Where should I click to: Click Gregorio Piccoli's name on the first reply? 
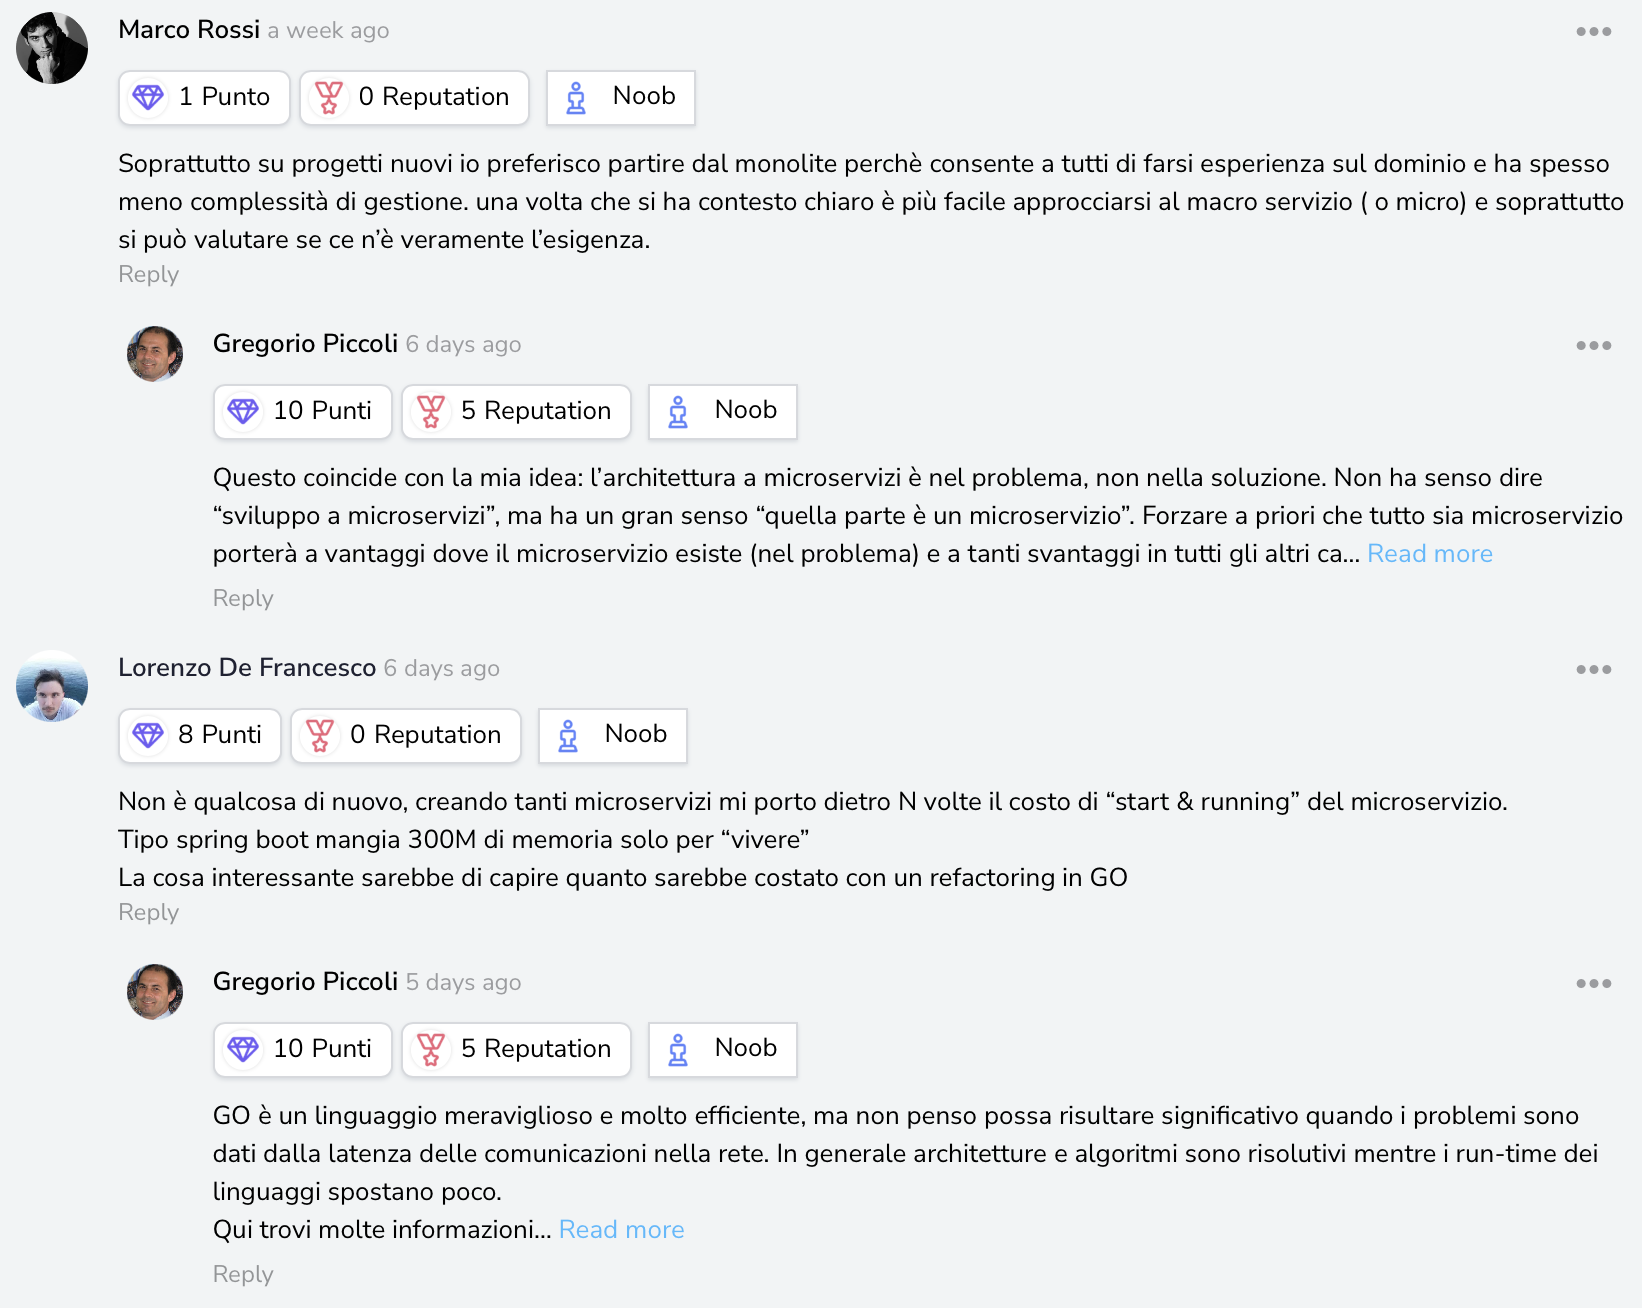pyautogui.click(x=305, y=344)
